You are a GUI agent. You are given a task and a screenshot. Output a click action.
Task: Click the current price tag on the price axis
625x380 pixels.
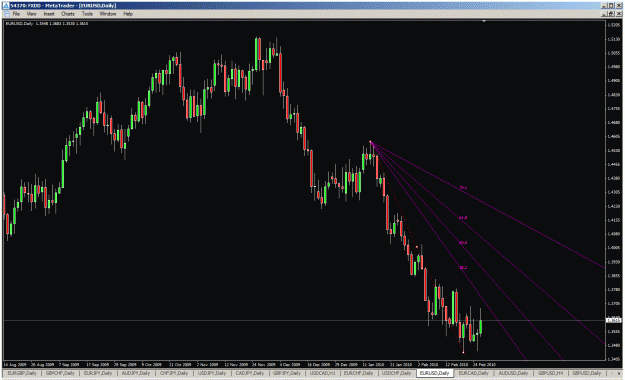coord(613,320)
